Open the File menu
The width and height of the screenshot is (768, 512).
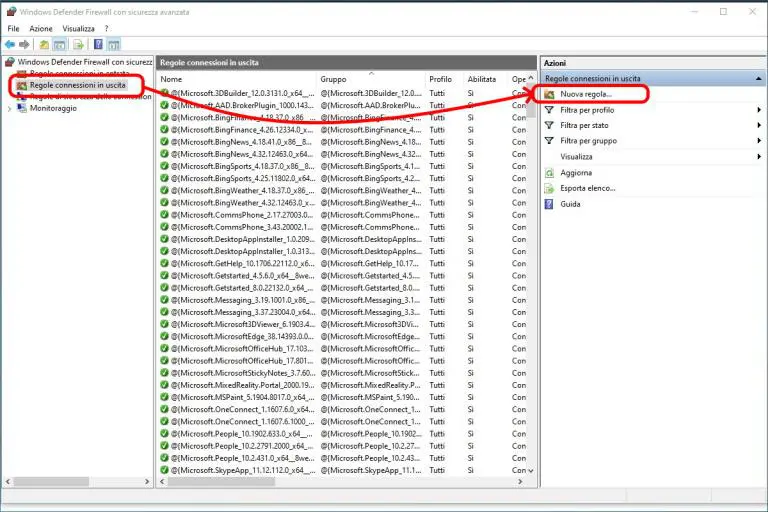coord(13,28)
